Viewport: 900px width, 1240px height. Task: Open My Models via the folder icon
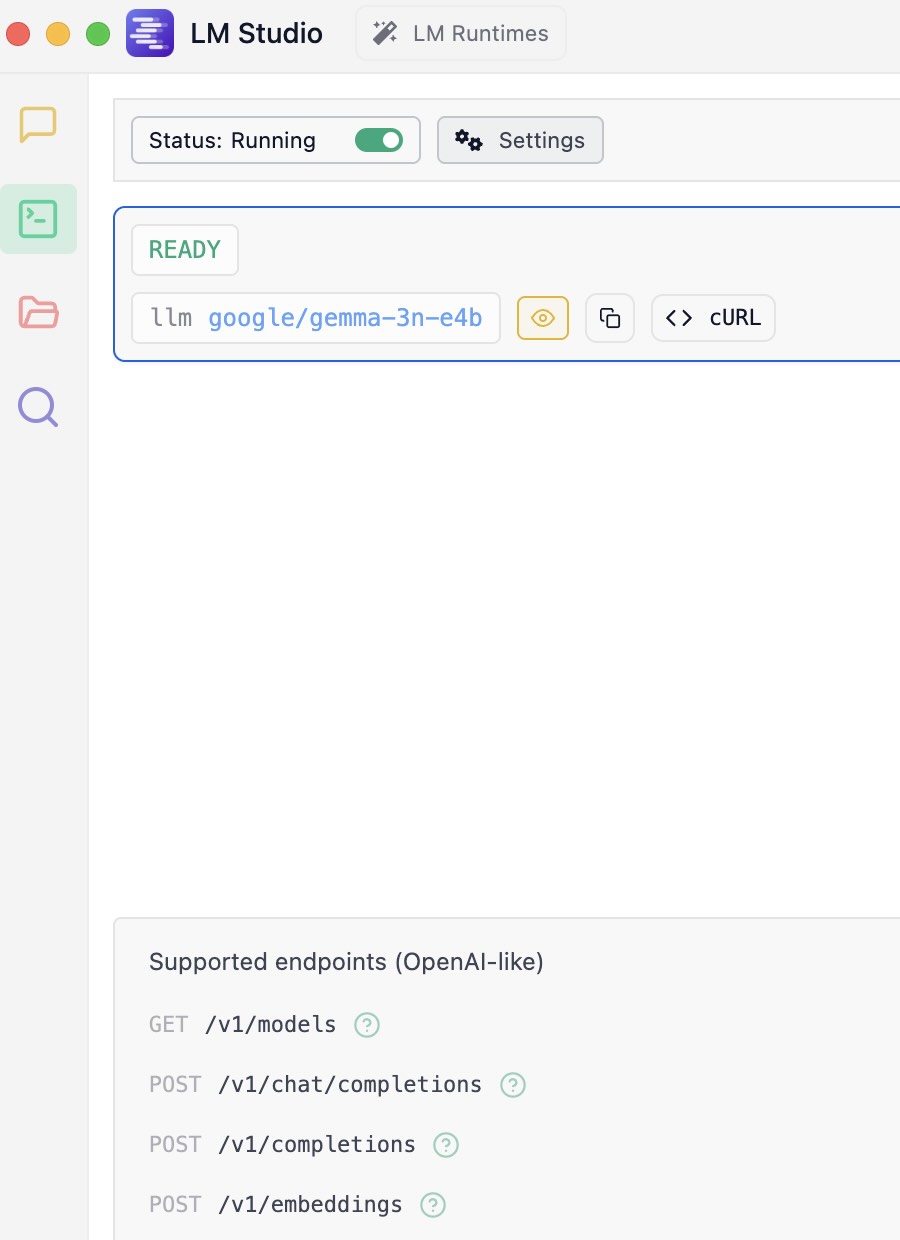[x=37, y=312]
